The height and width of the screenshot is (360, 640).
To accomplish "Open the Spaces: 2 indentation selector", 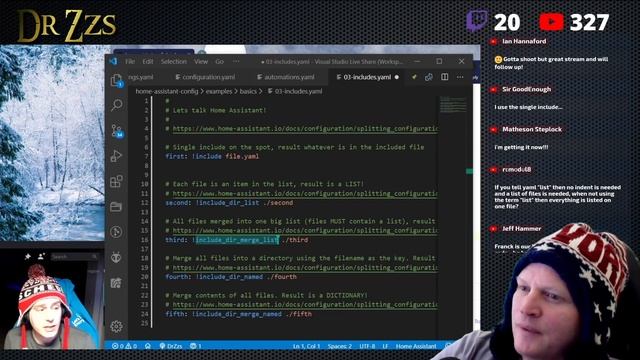I will 340,346.
